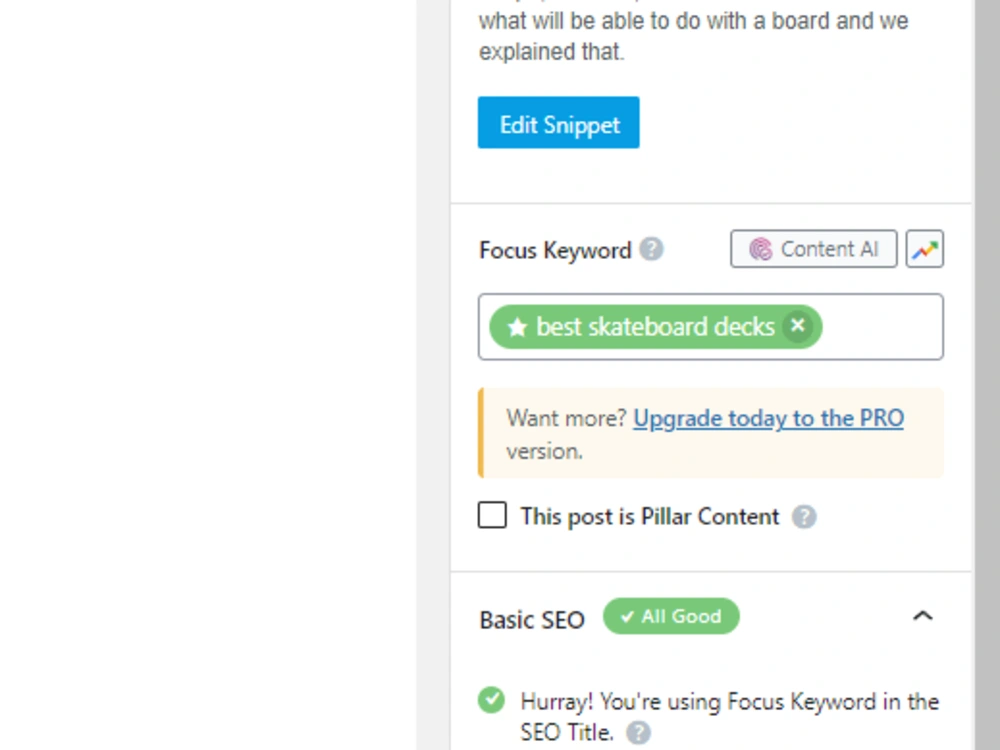Screen dimensions: 1000x750
Task: Click the All Good status badge
Action: 671,616
